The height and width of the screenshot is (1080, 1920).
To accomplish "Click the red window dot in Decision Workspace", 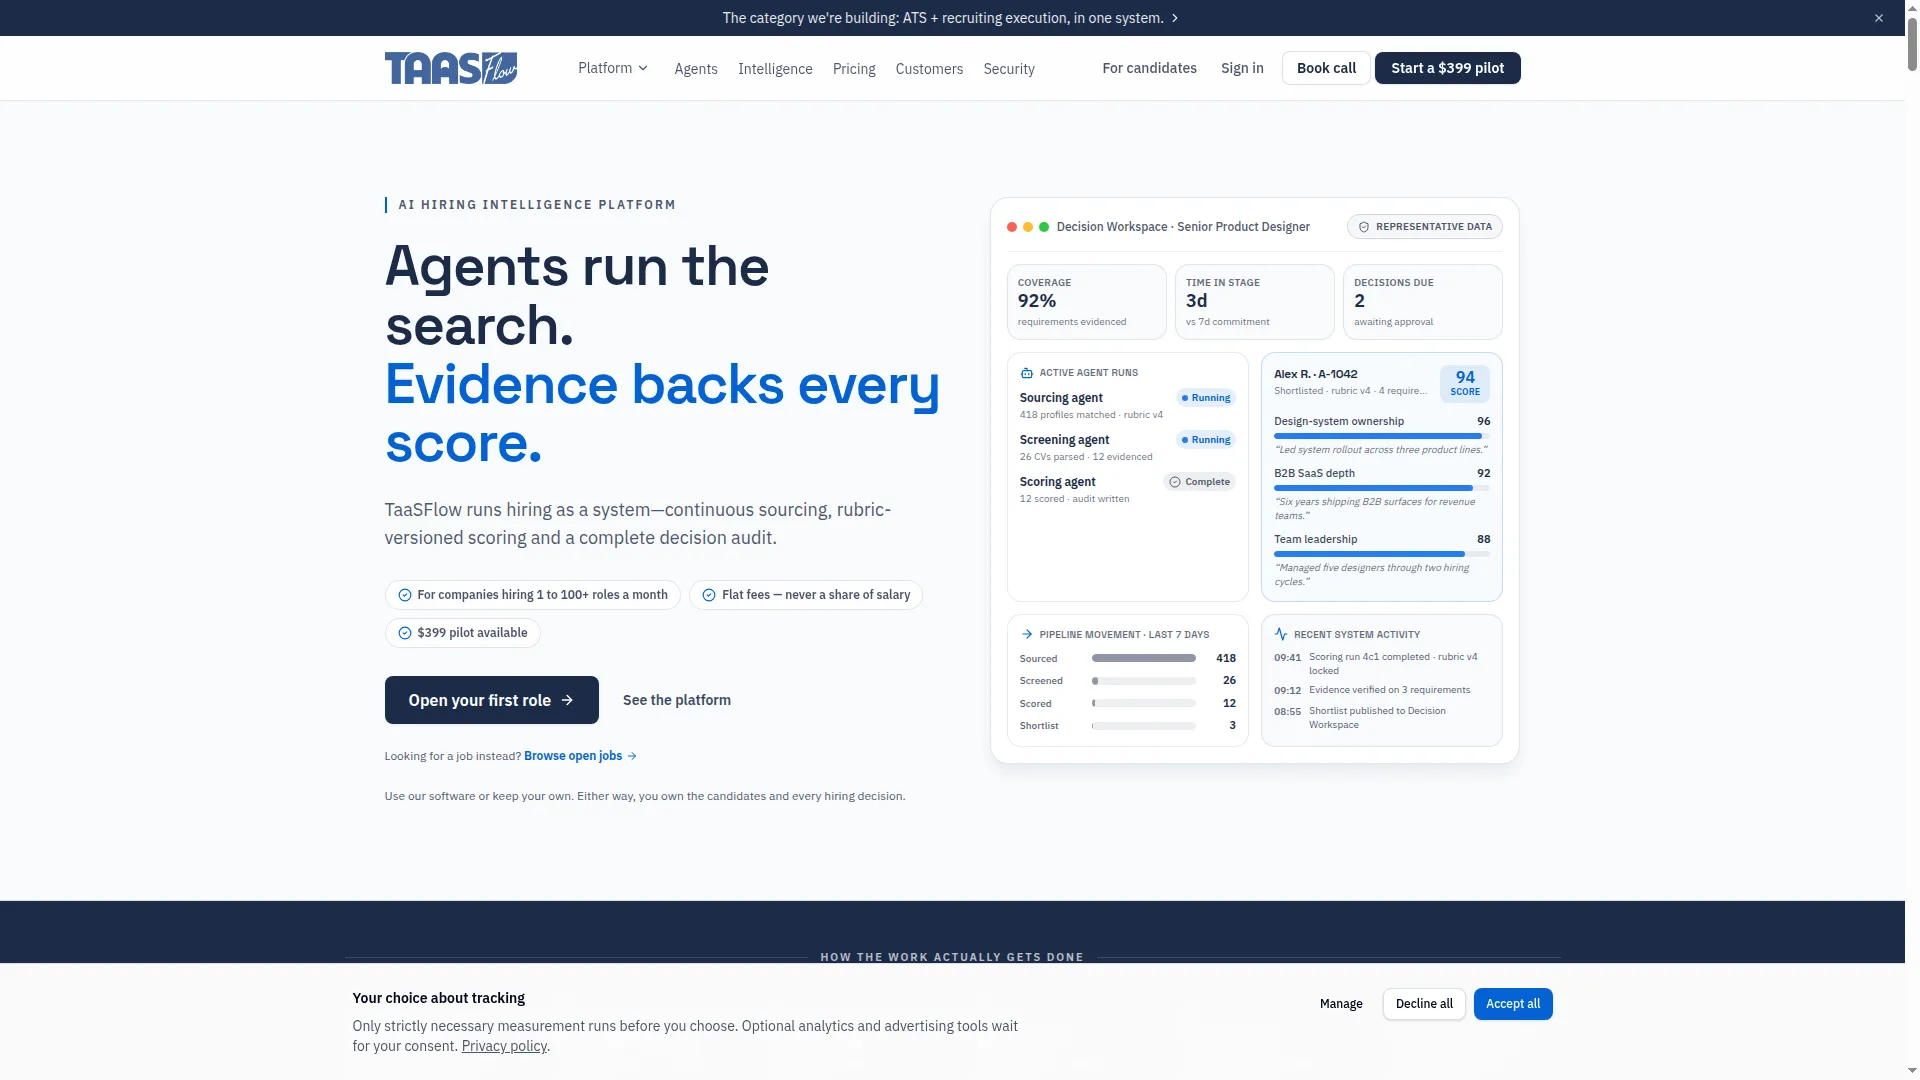I will tap(1012, 227).
